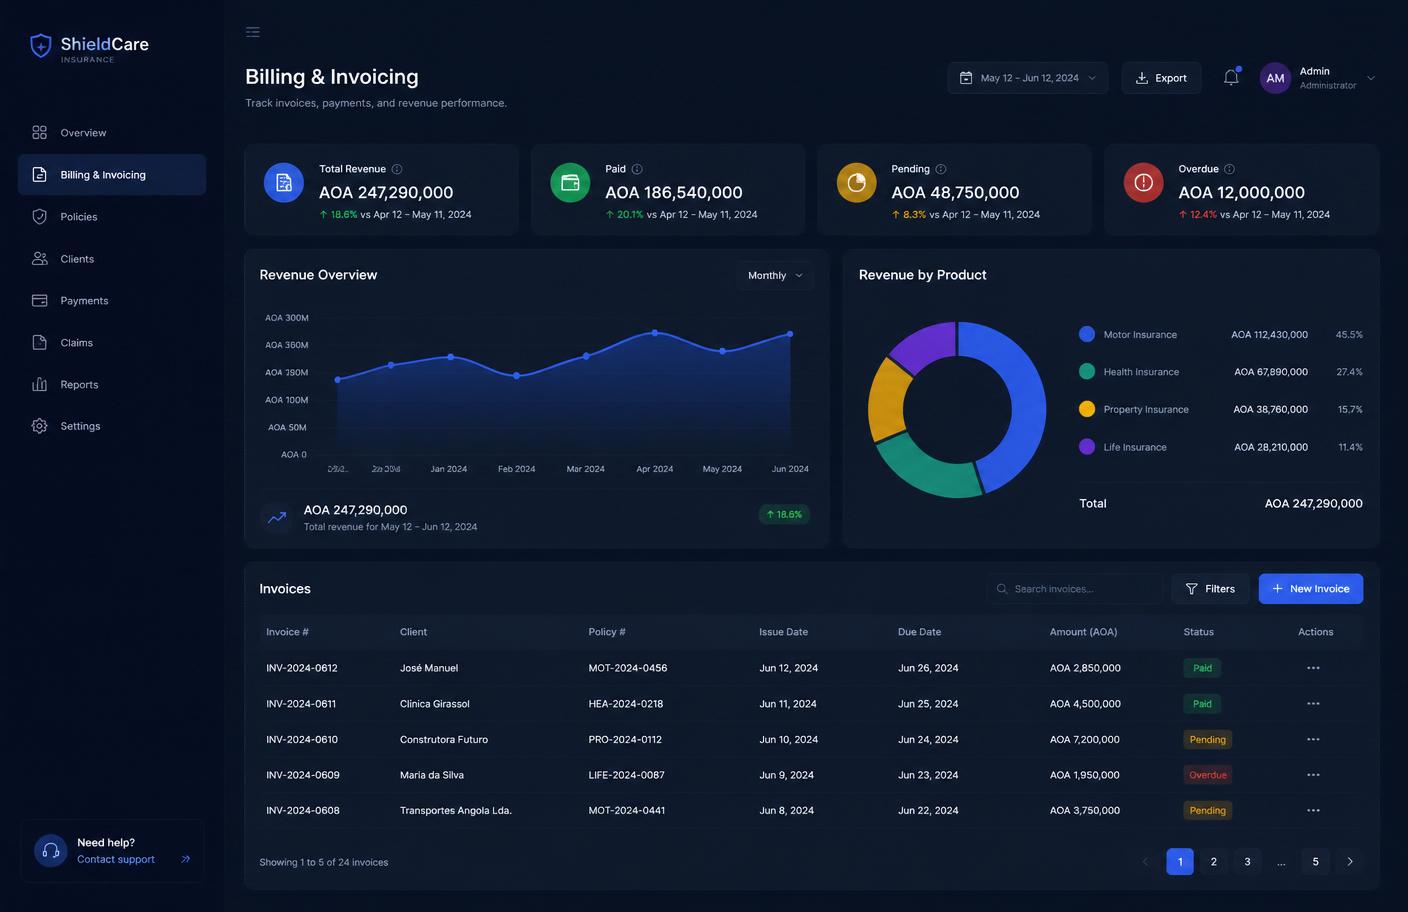Open the Monthly period dropdown
1408x912 pixels.
coord(775,276)
